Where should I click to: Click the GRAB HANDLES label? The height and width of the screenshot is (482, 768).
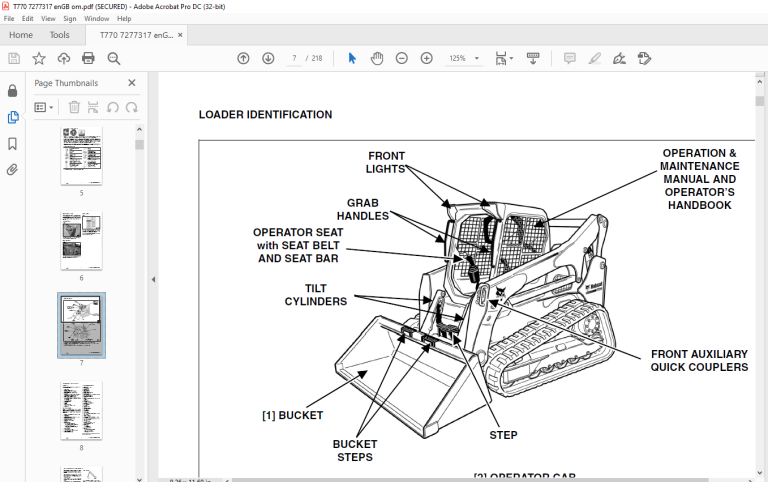pyautogui.click(x=363, y=209)
